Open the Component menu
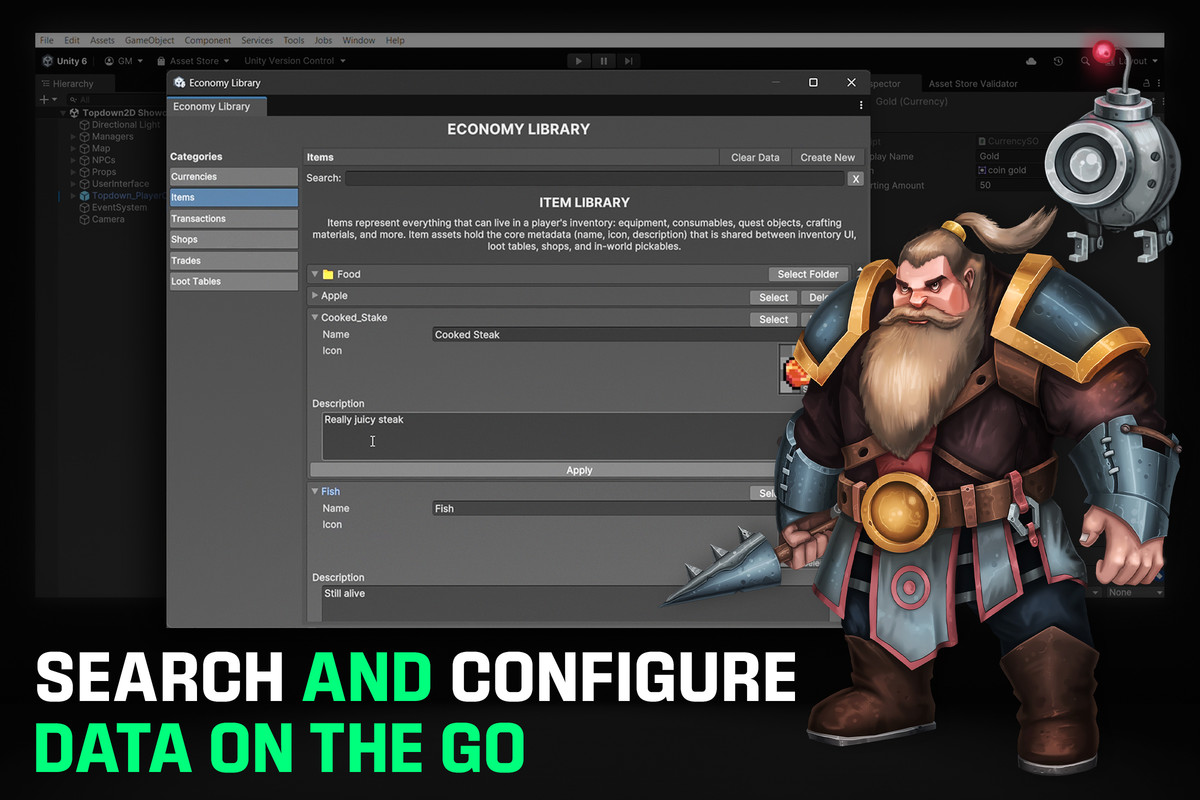Image resolution: width=1200 pixels, height=800 pixels. pyautogui.click(x=208, y=40)
